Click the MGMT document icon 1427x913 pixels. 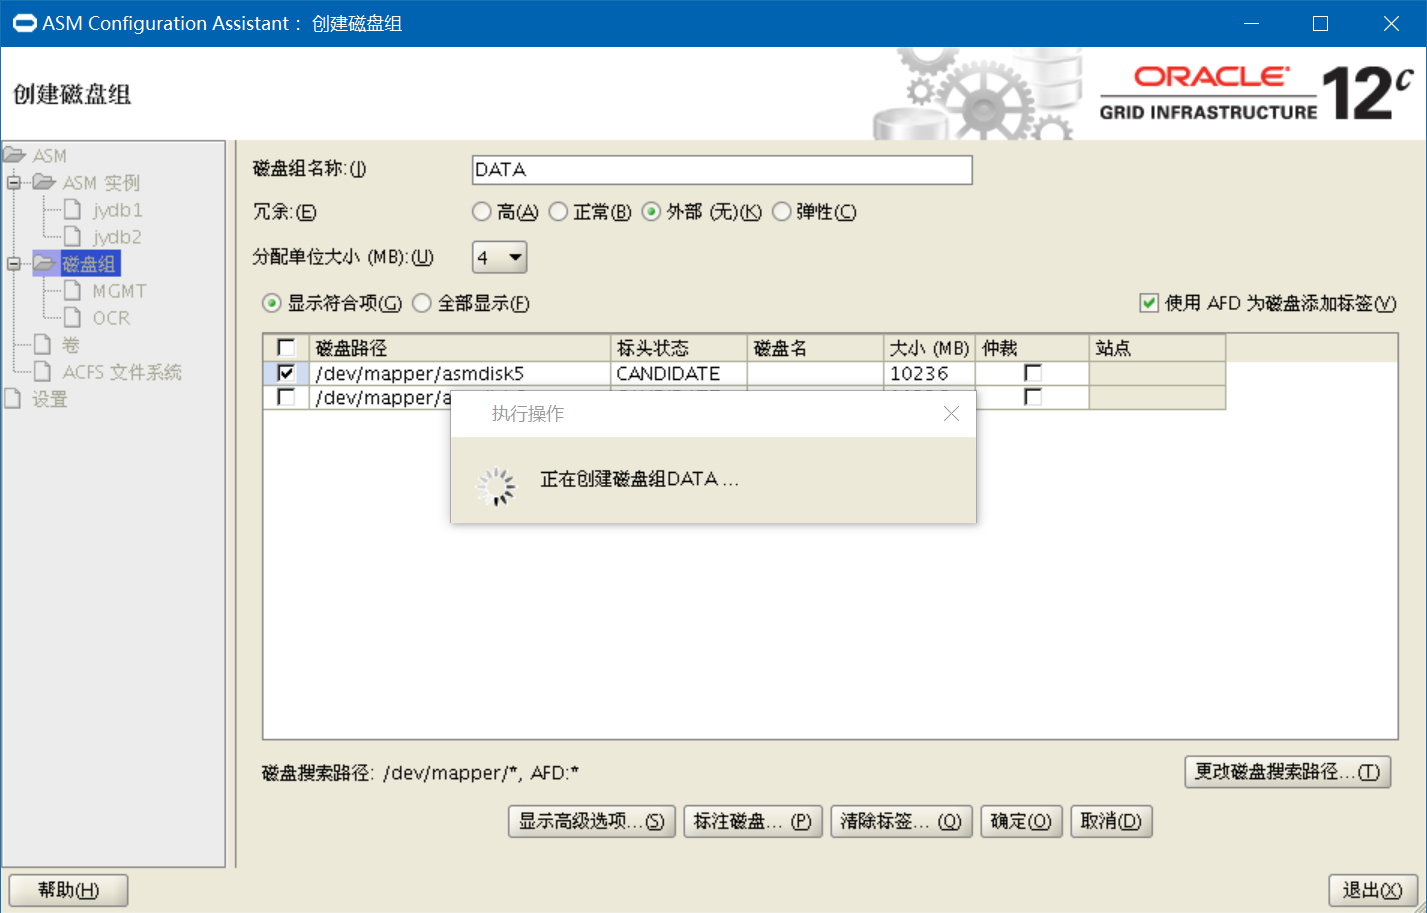72,290
